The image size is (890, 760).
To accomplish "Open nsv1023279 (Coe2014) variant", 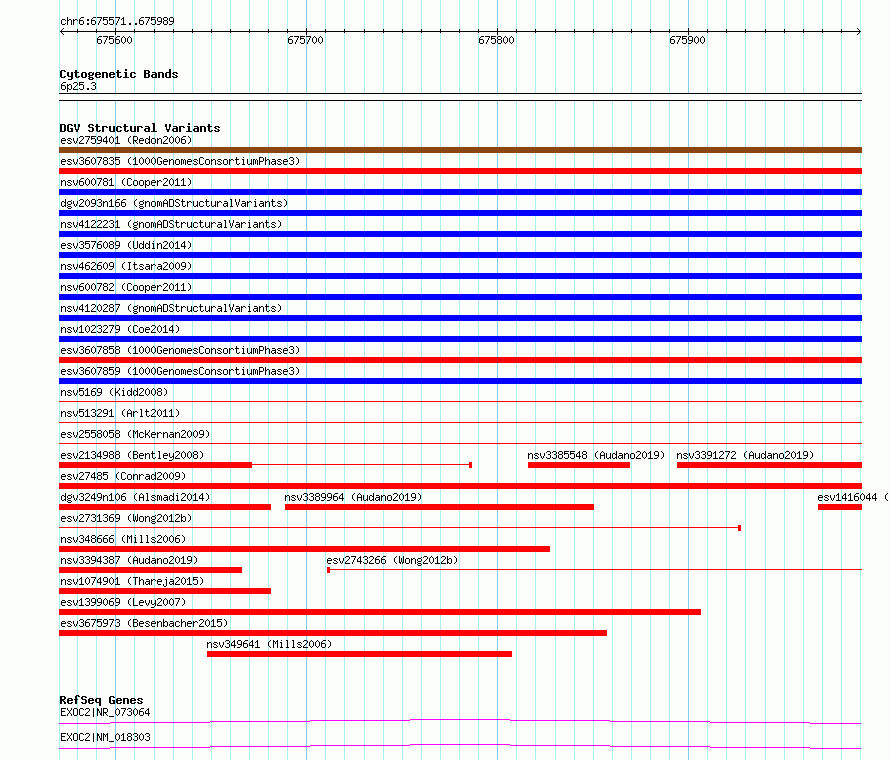I will click(120, 329).
